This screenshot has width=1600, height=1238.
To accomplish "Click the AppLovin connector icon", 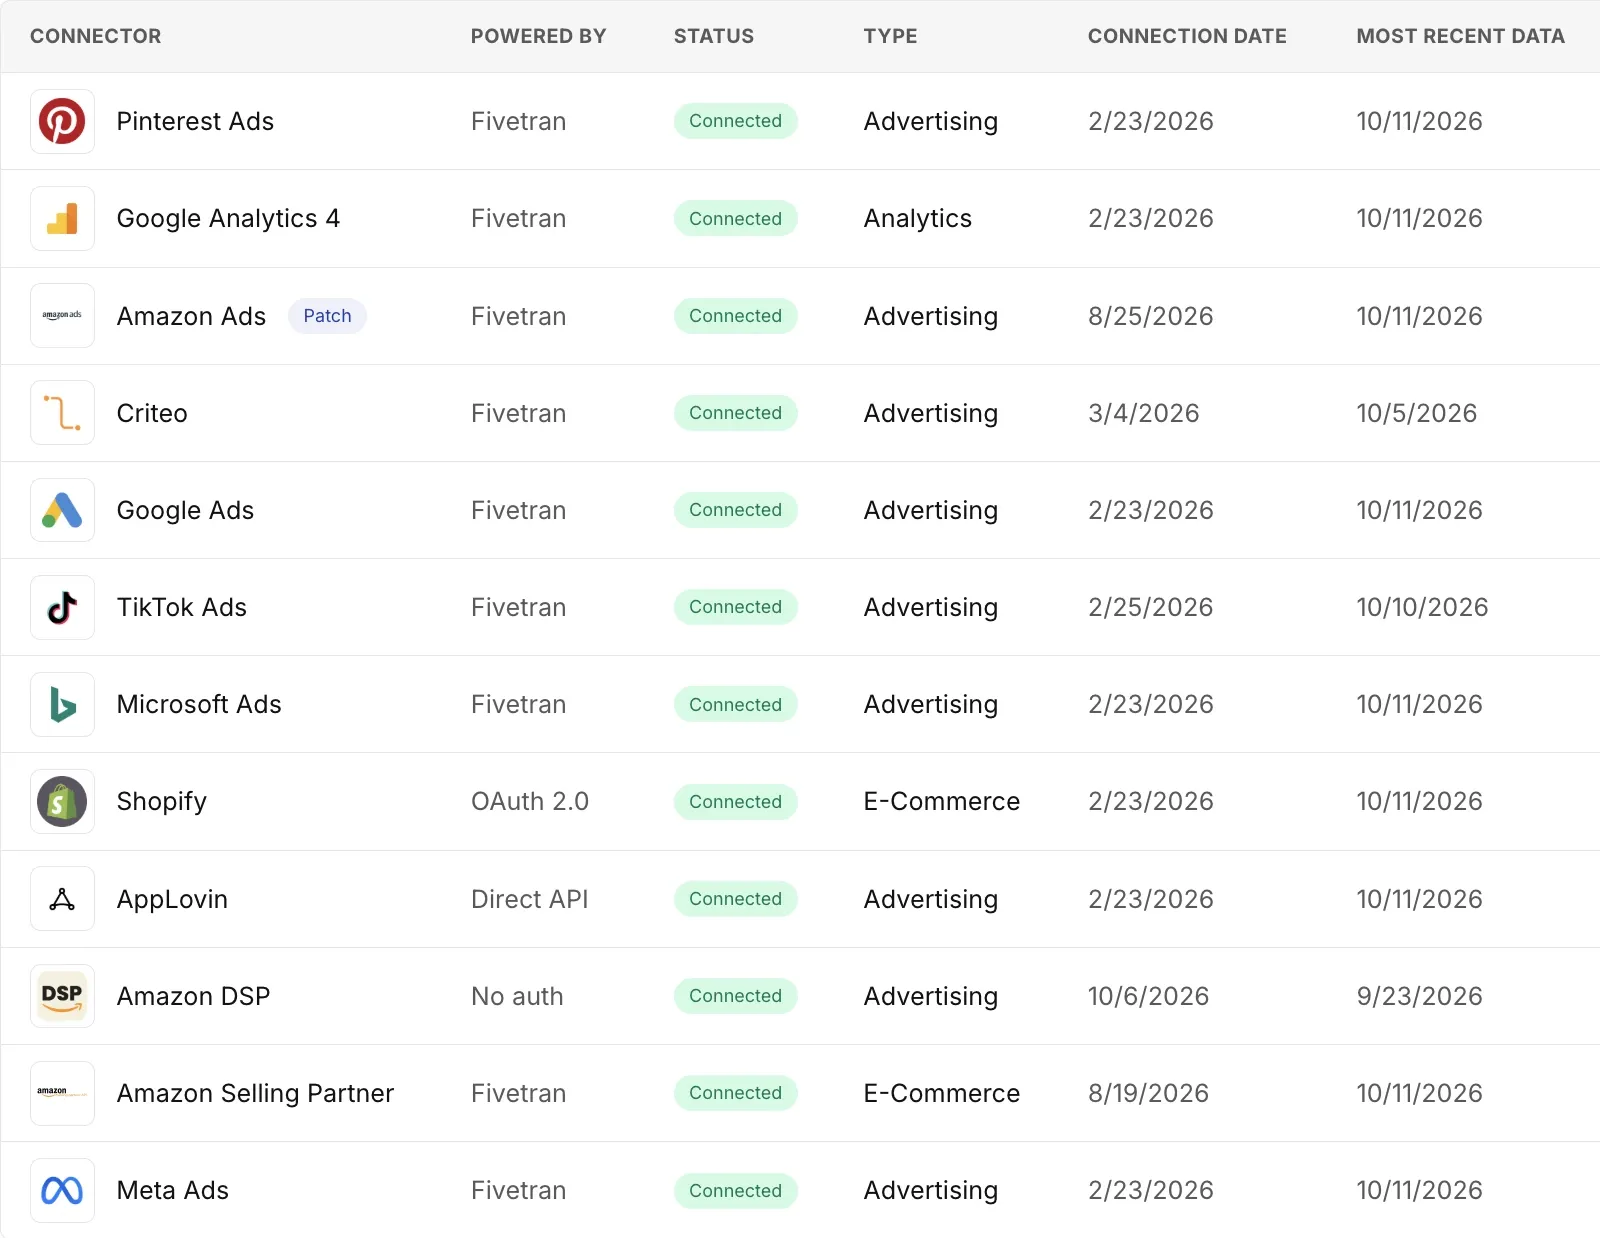I will pyautogui.click(x=62, y=899).
